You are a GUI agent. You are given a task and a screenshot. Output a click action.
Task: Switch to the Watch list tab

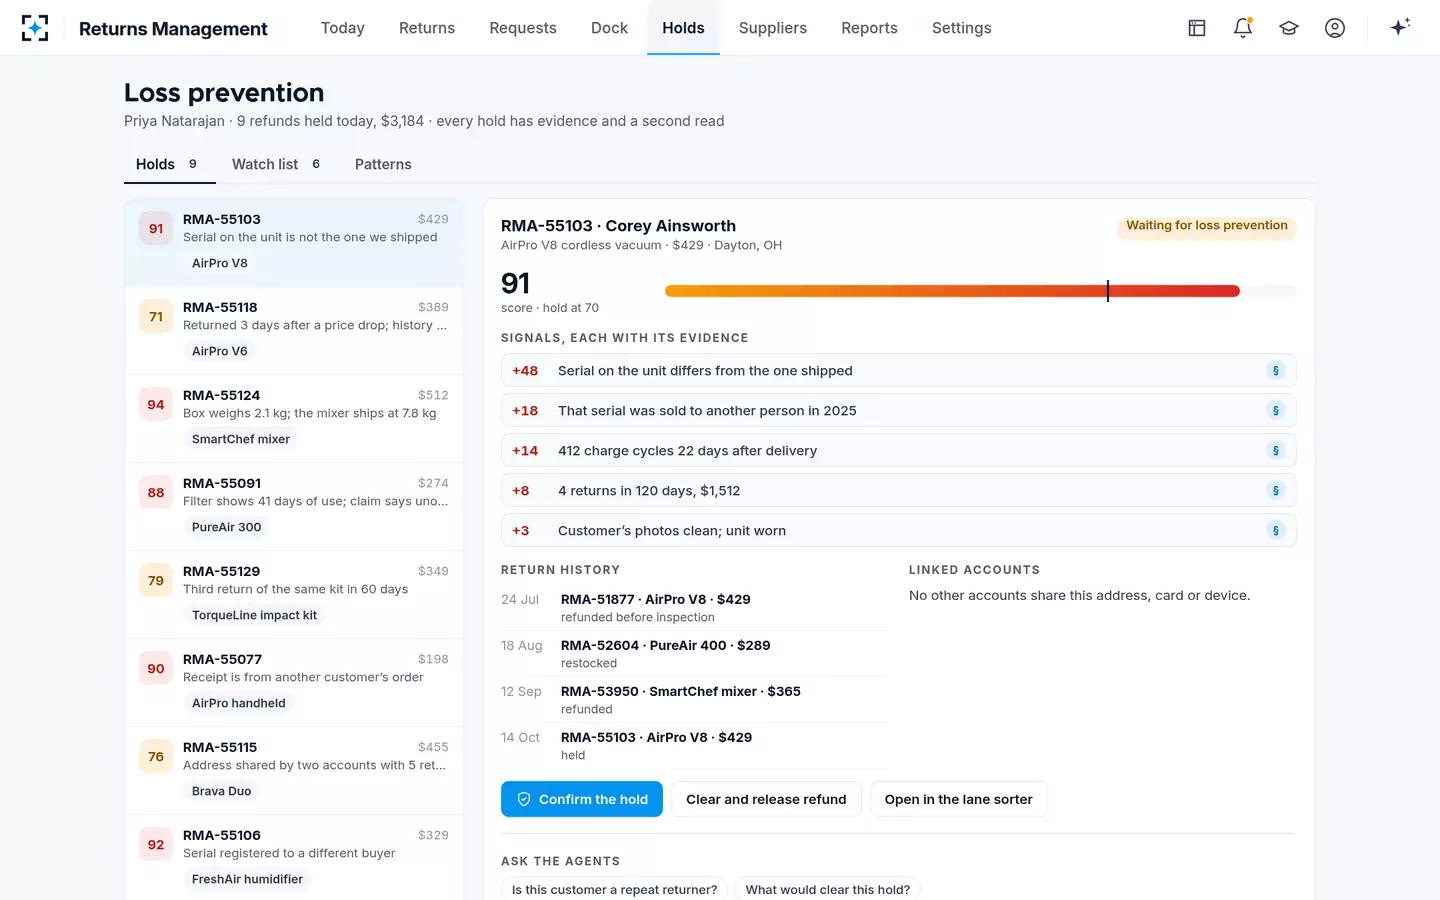pos(276,164)
